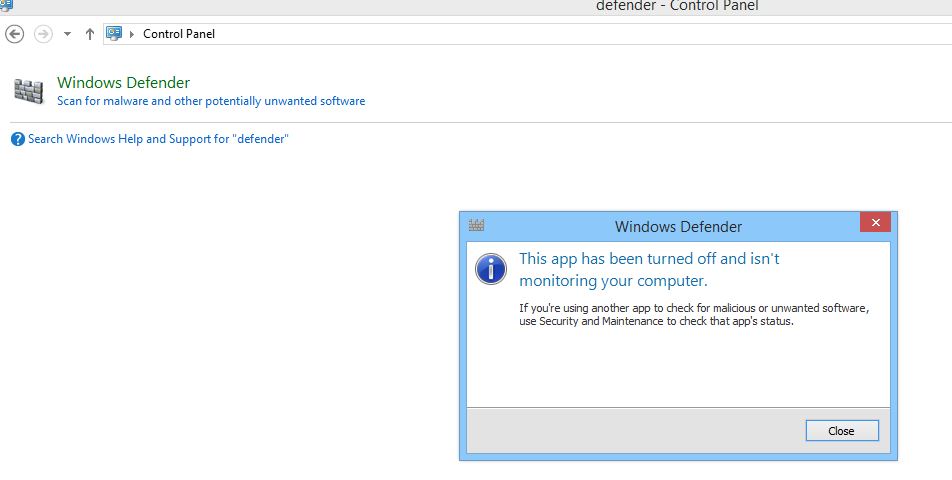
Task: Open Search Windows Help and Support link
Action: pyautogui.click(x=158, y=139)
